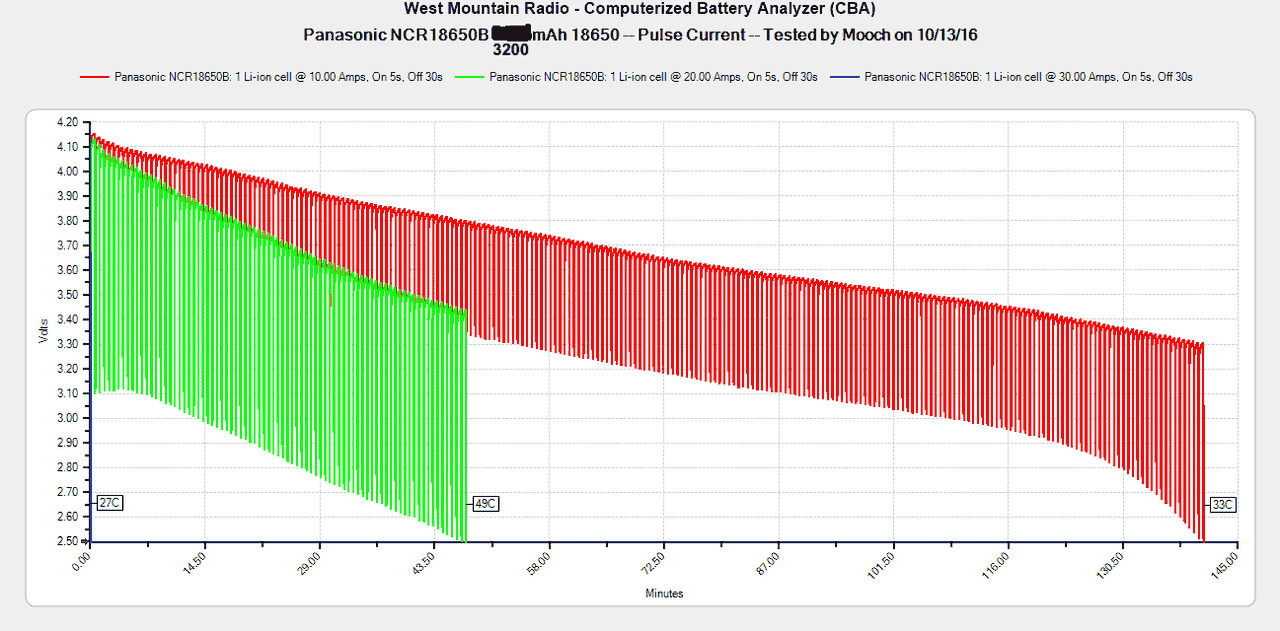The height and width of the screenshot is (631, 1280).
Task: Click the Panasonic NCR18650B Pulse Current subtitle
Action: coord(640,35)
